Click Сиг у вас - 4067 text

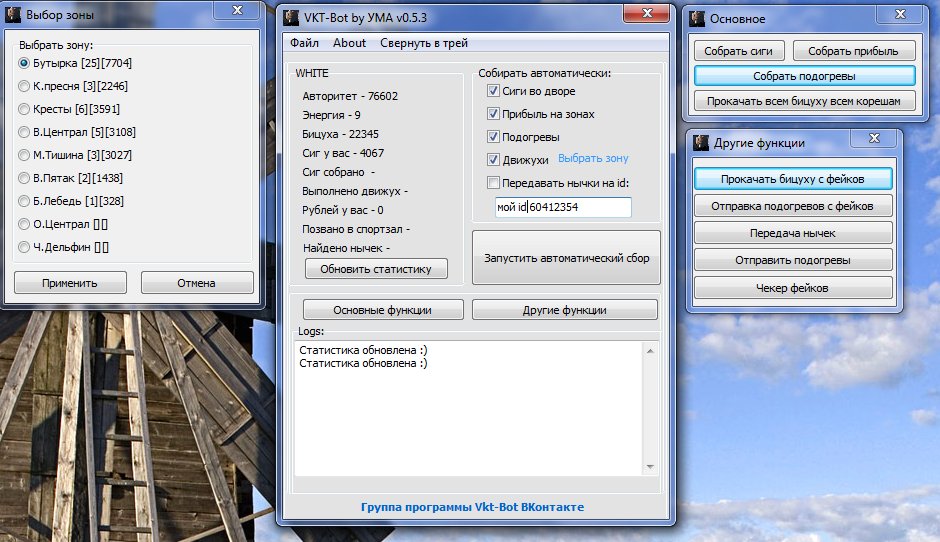click(343, 153)
